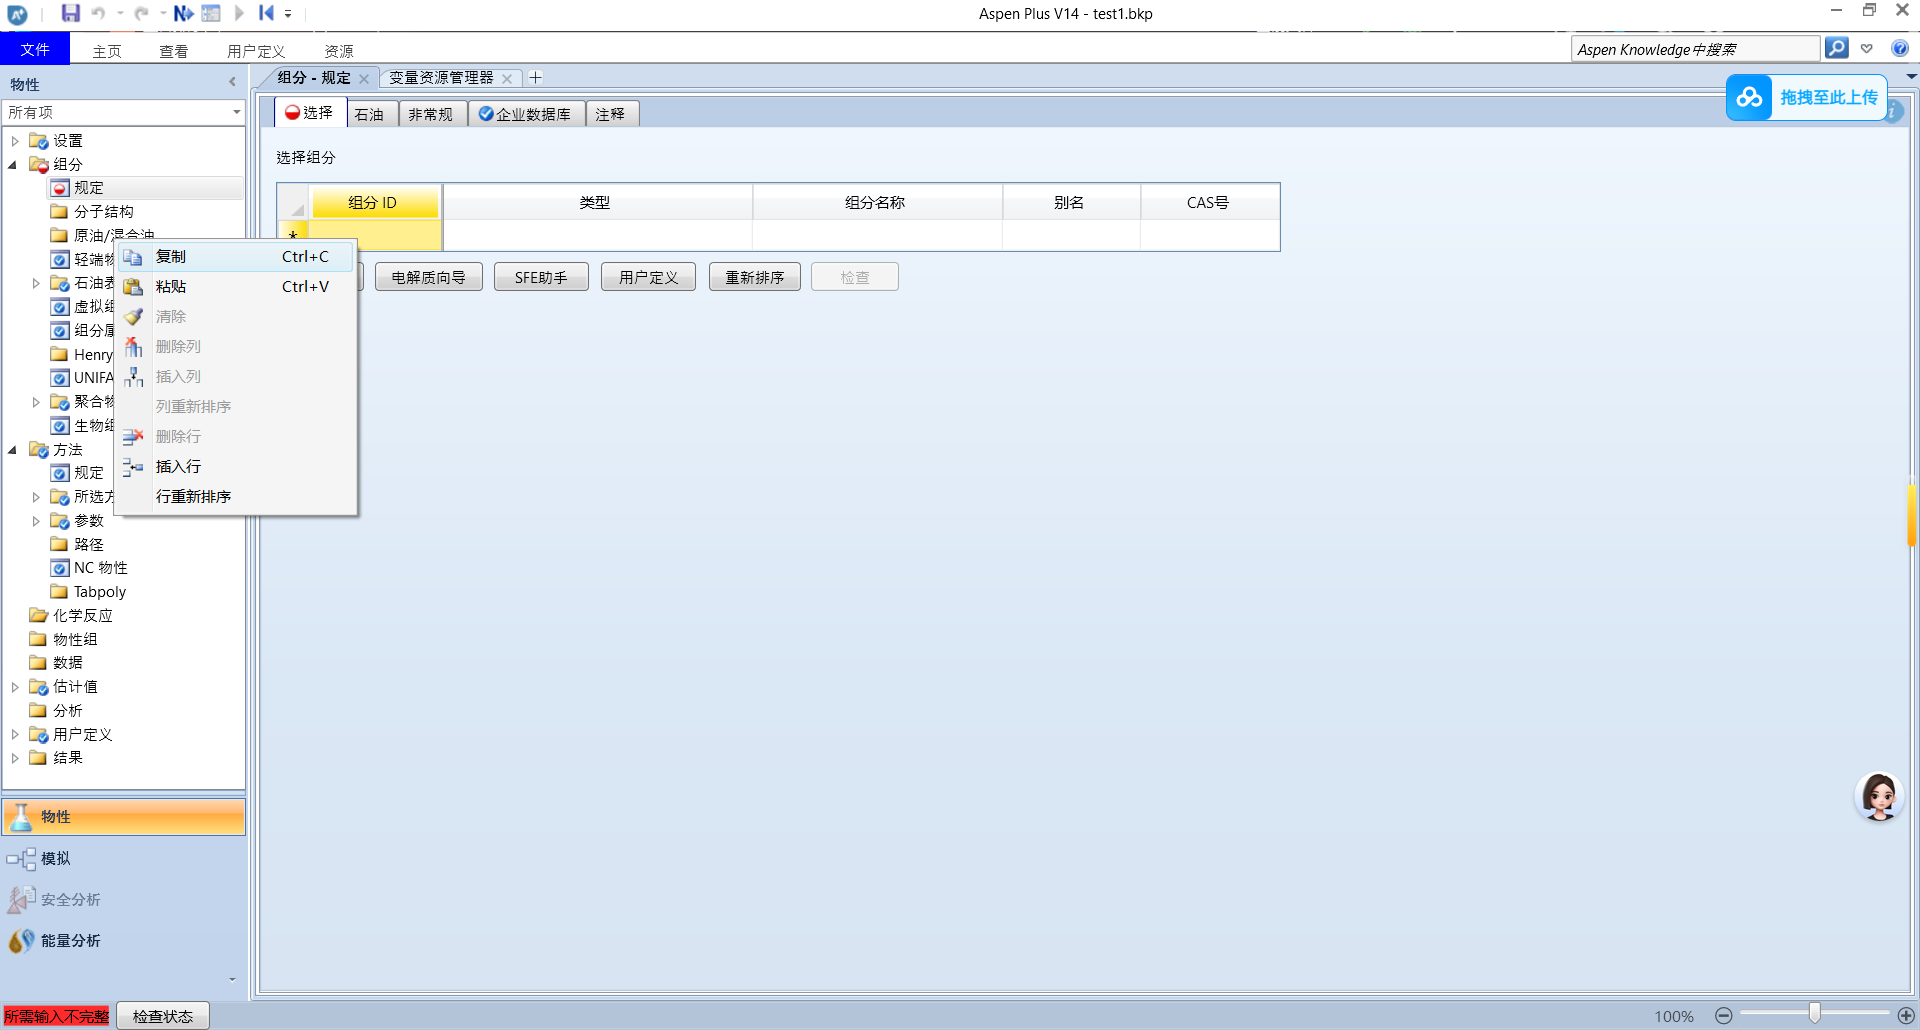
Task: Click the Reset simulation rewind icon
Action: [266, 13]
